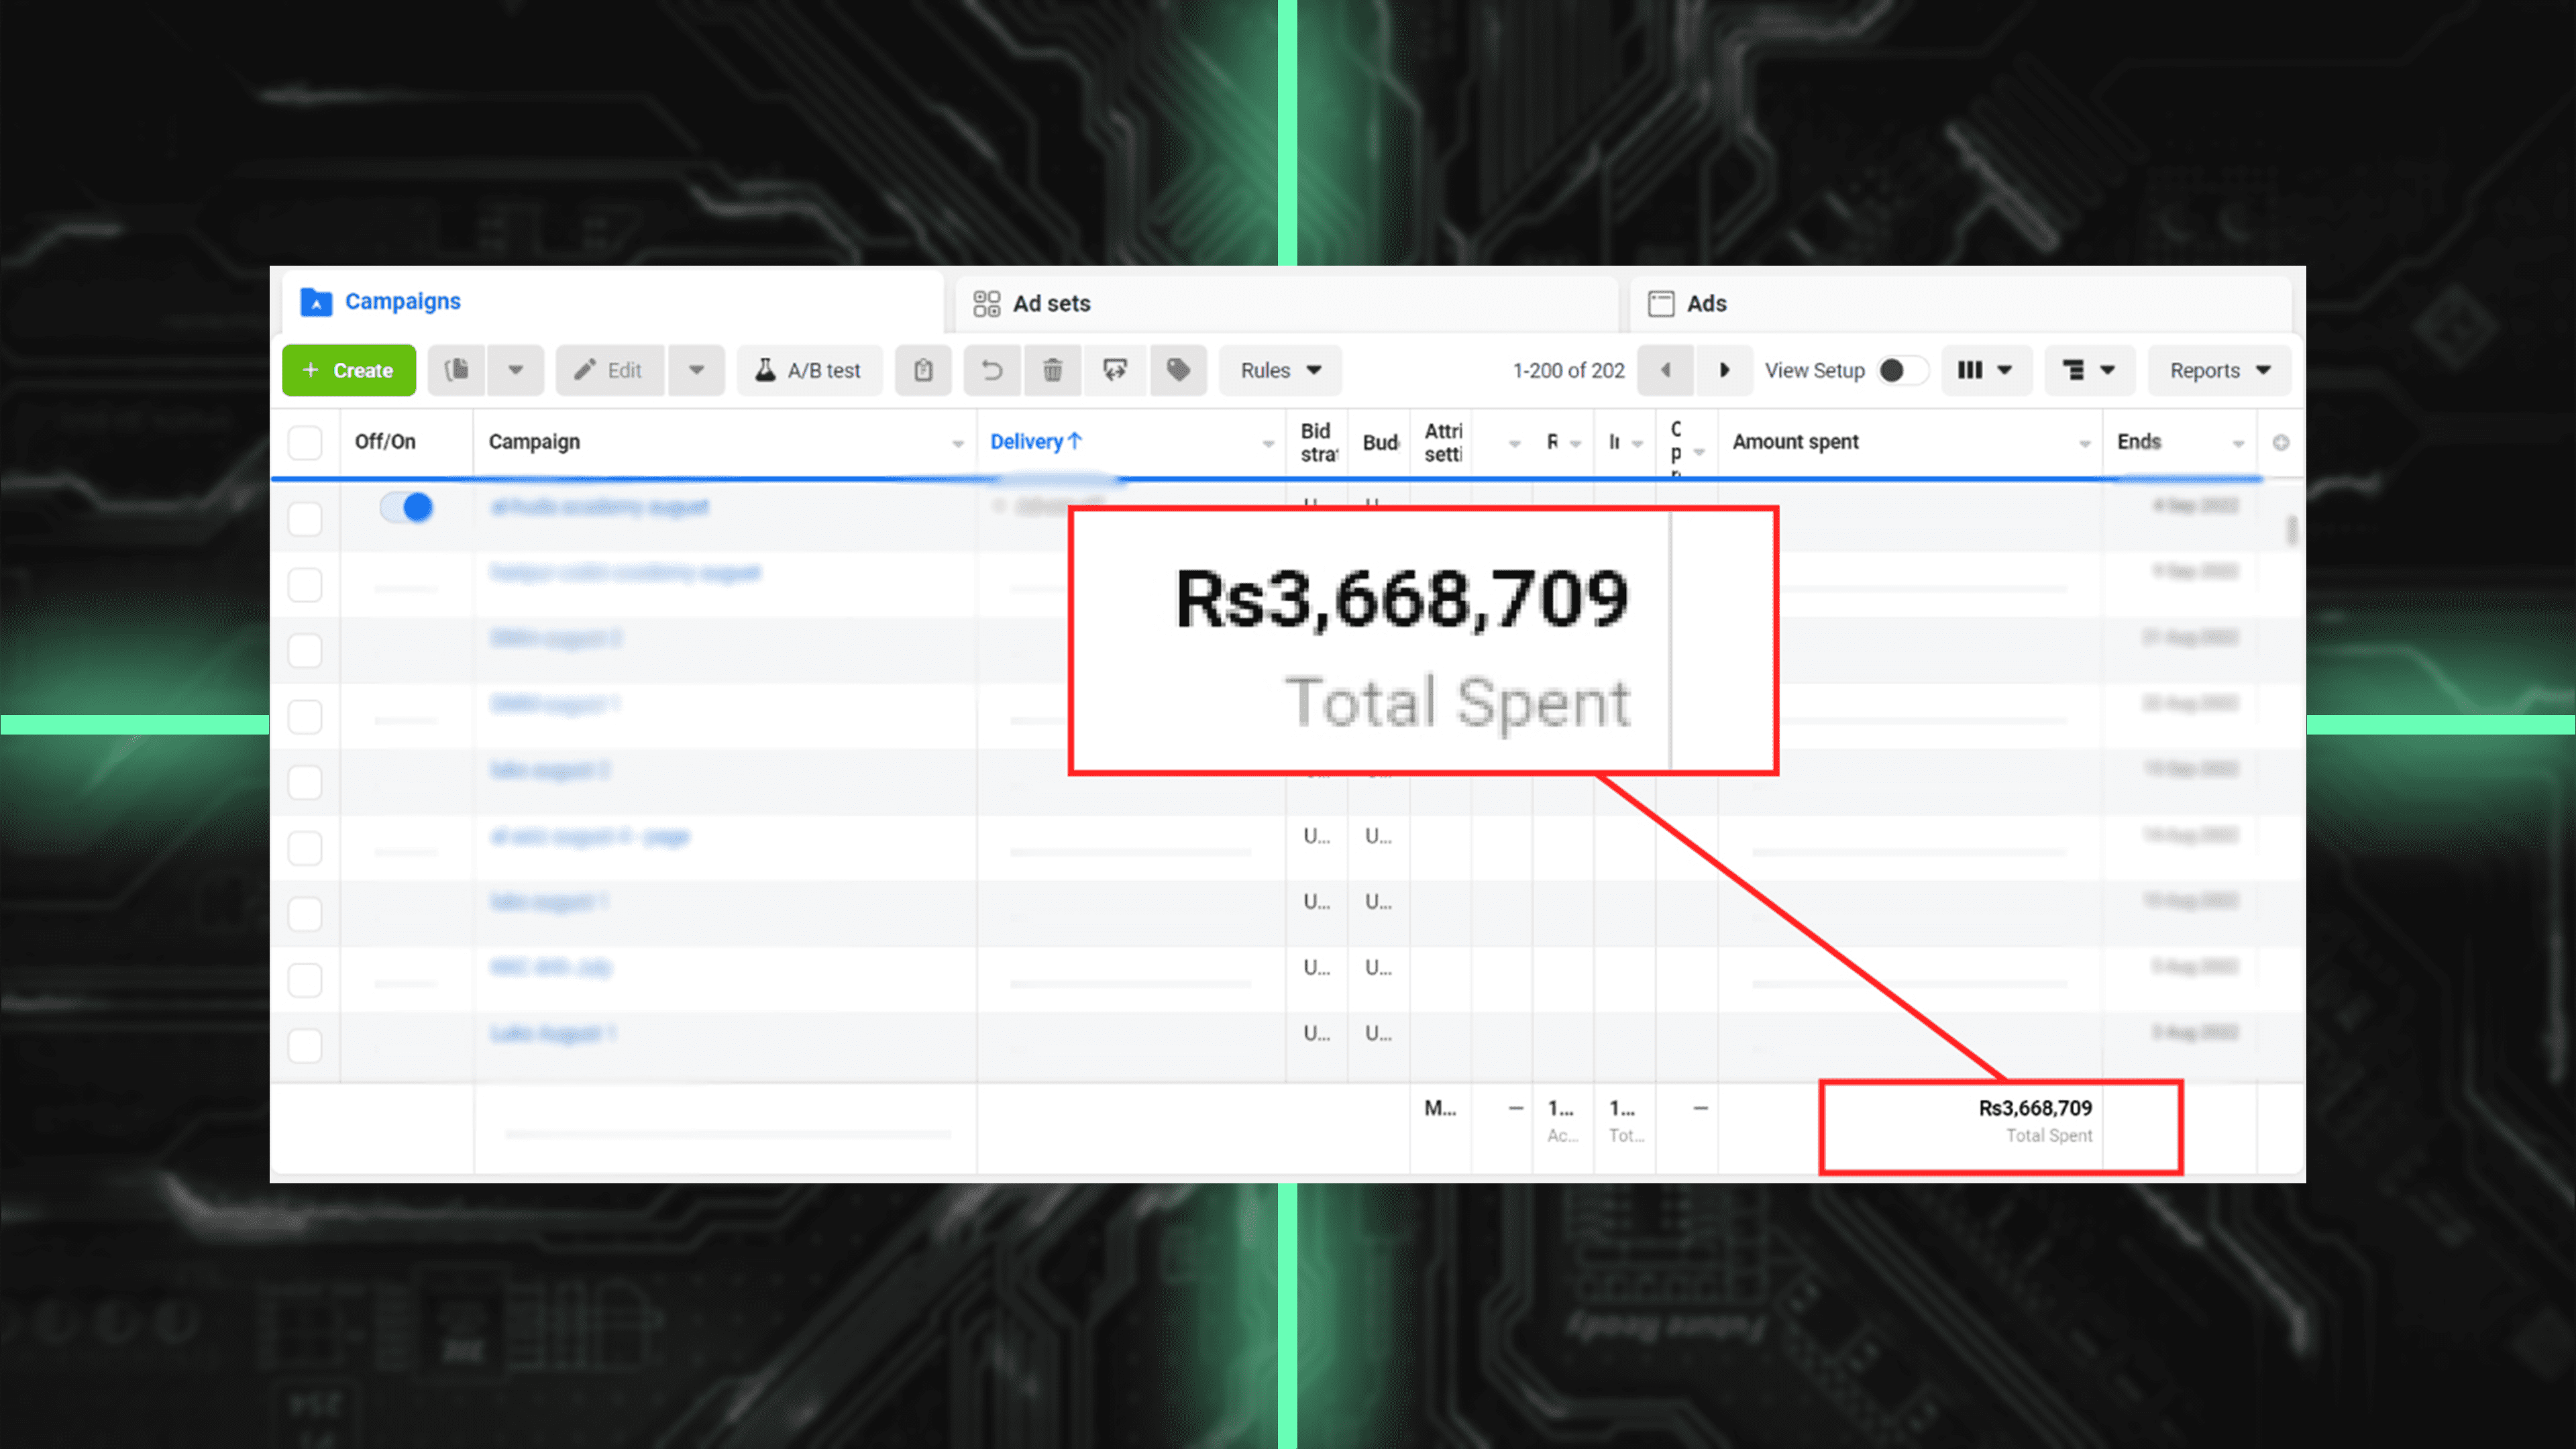Click the 1-200 of 202 pagination text
This screenshot has height=1449, width=2576.
tap(1568, 370)
